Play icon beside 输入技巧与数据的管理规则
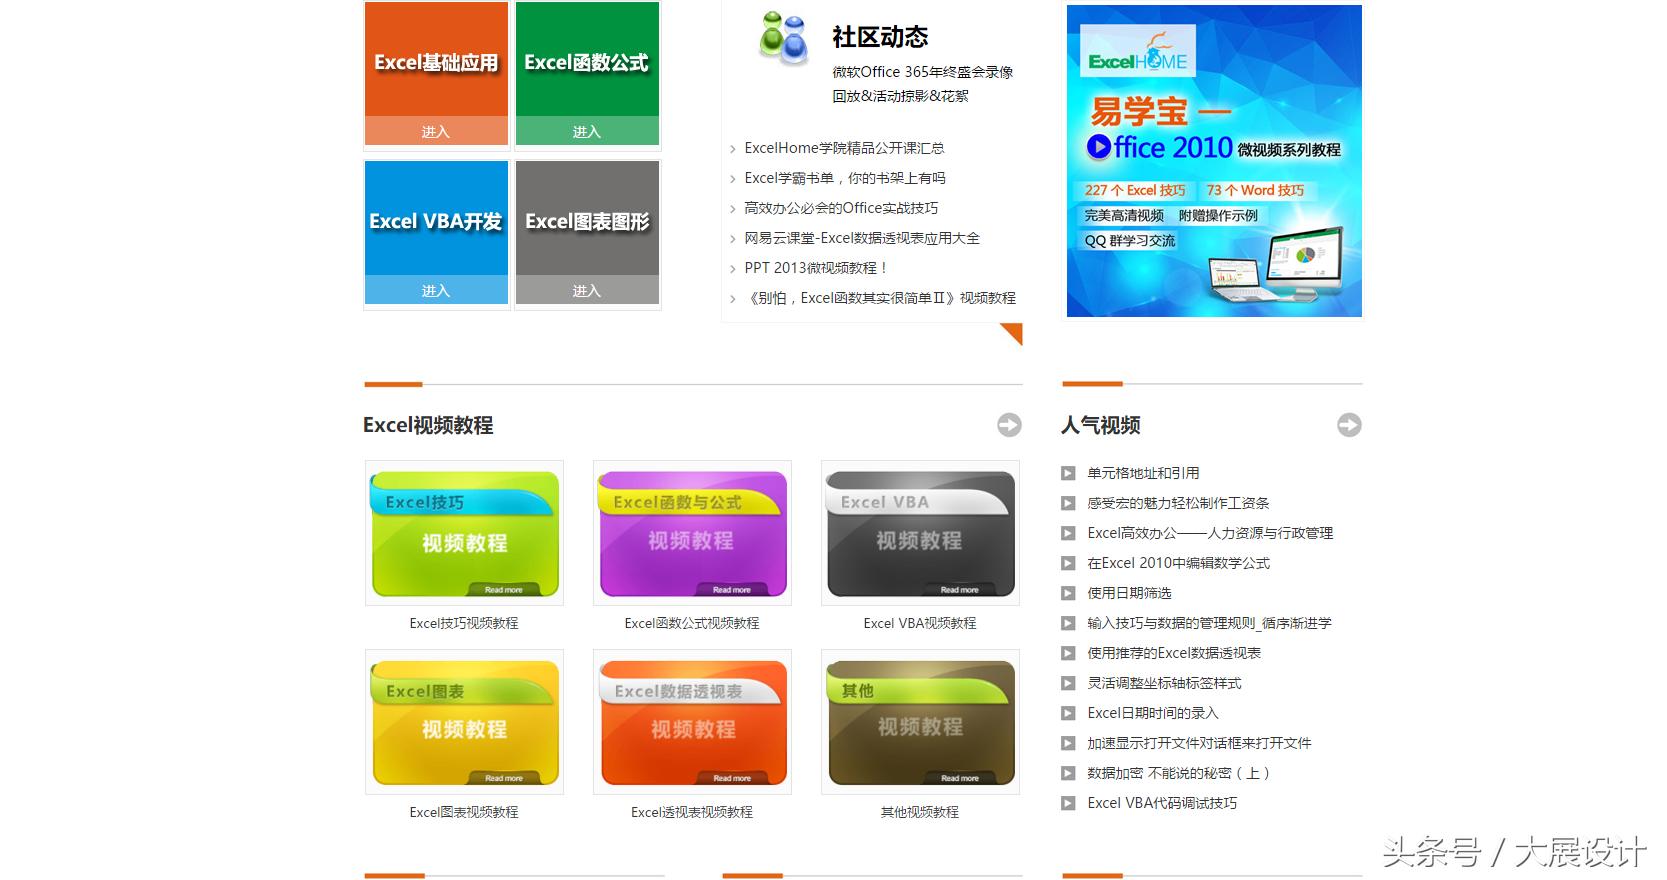Image resolution: width=1667 pixels, height=880 pixels. click(x=1068, y=623)
